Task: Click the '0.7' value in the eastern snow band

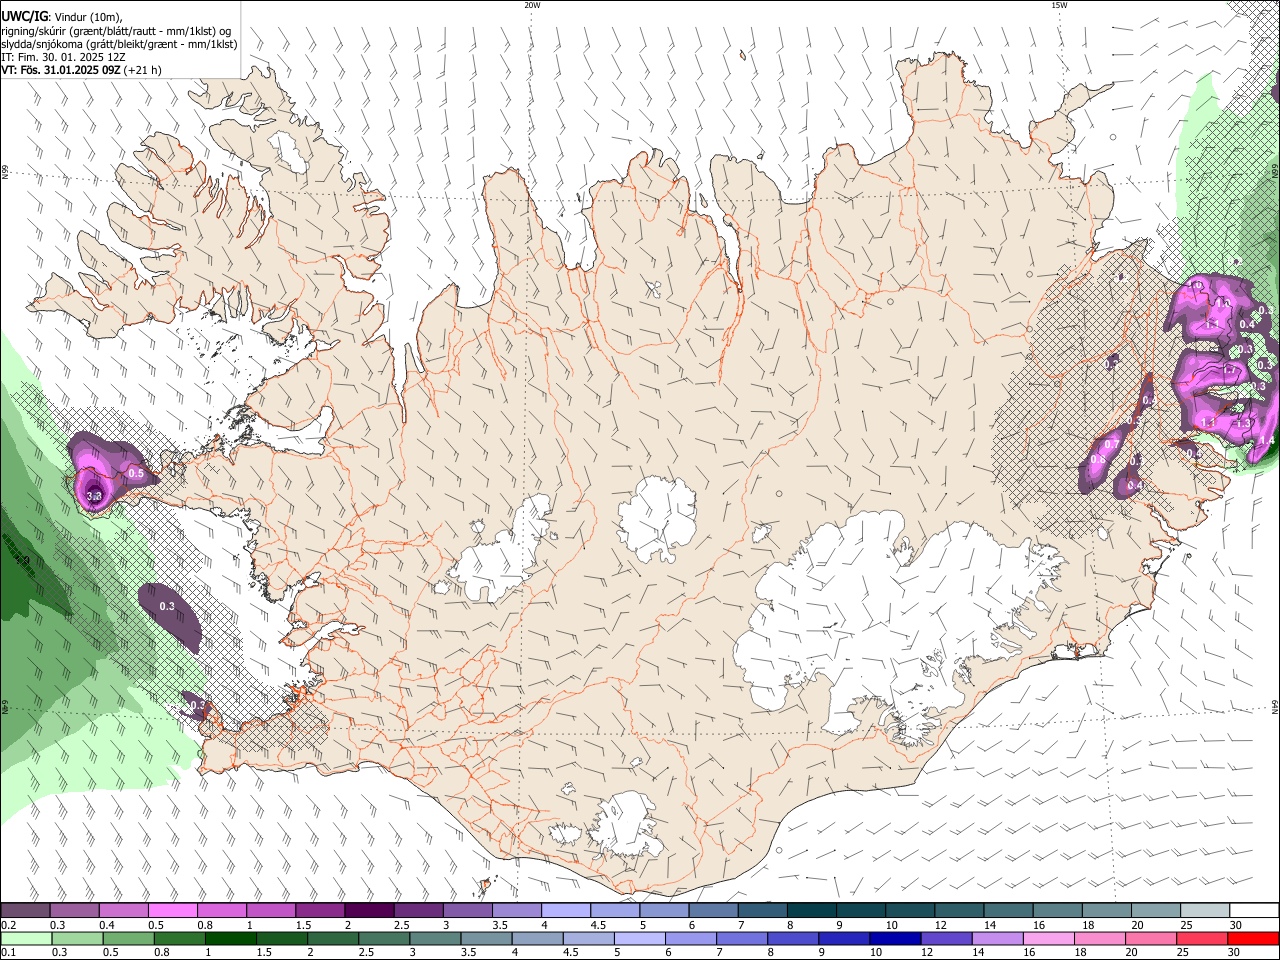Action: [1111, 444]
